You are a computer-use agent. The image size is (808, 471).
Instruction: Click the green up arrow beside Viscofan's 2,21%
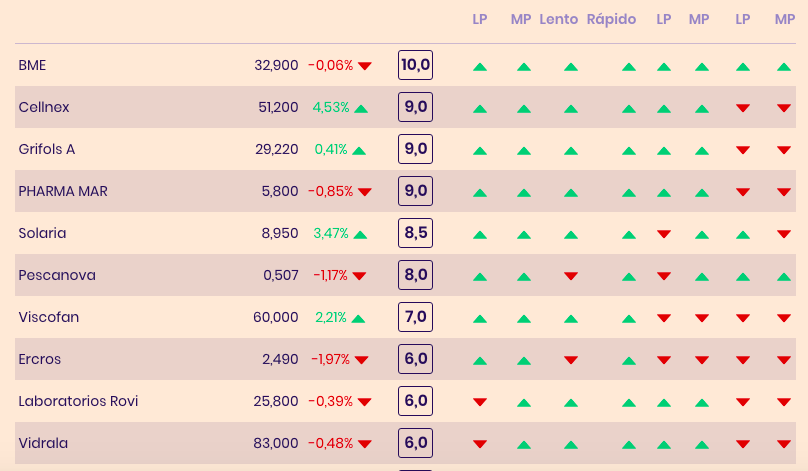358,319
